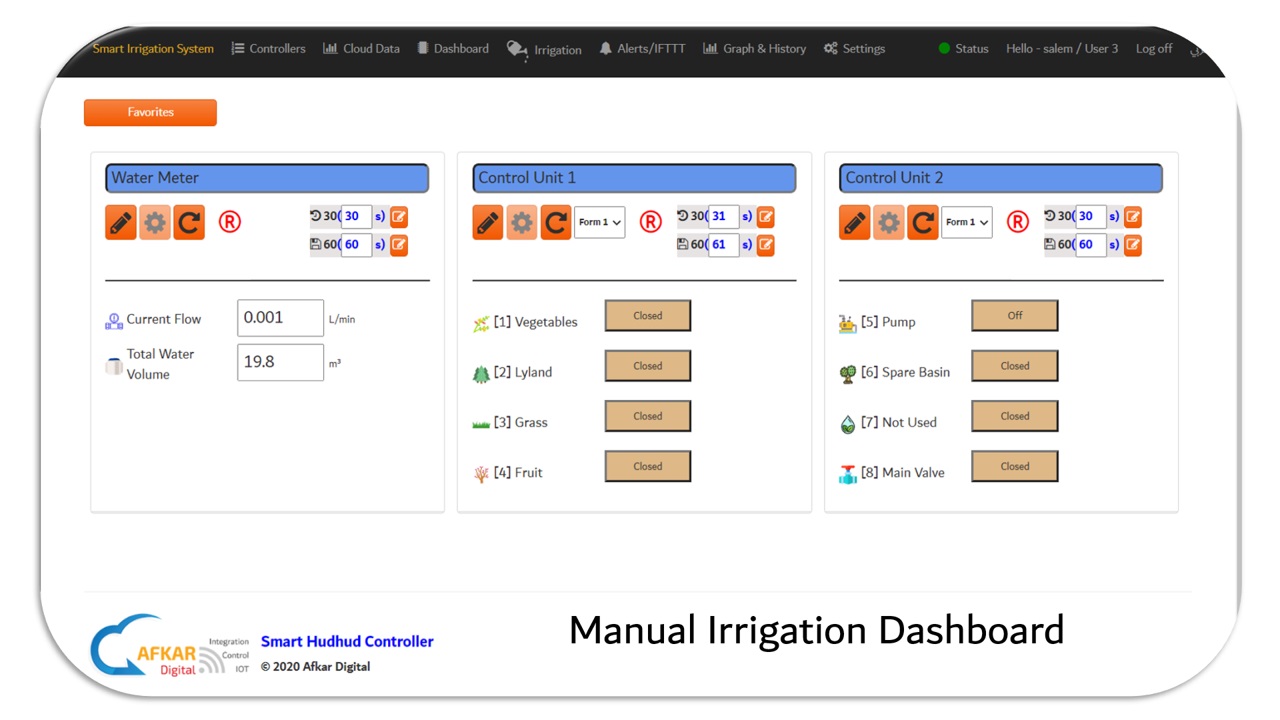Click edit icon beside Control Unit 1 61s field
This screenshot has width=1280, height=720.
(766, 244)
